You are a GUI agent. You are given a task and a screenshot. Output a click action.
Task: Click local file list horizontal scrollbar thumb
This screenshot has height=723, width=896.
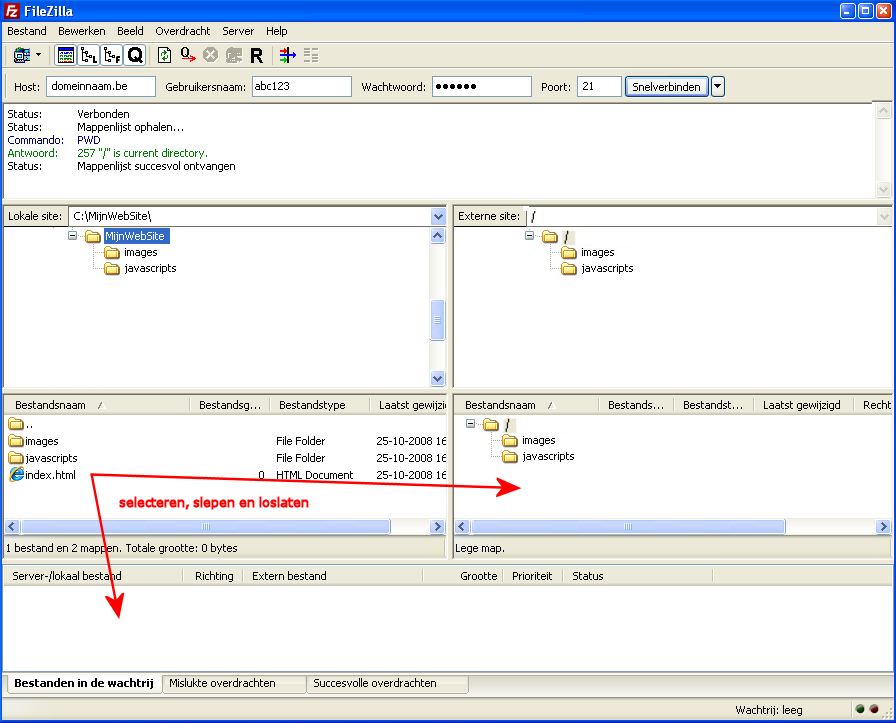point(206,526)
